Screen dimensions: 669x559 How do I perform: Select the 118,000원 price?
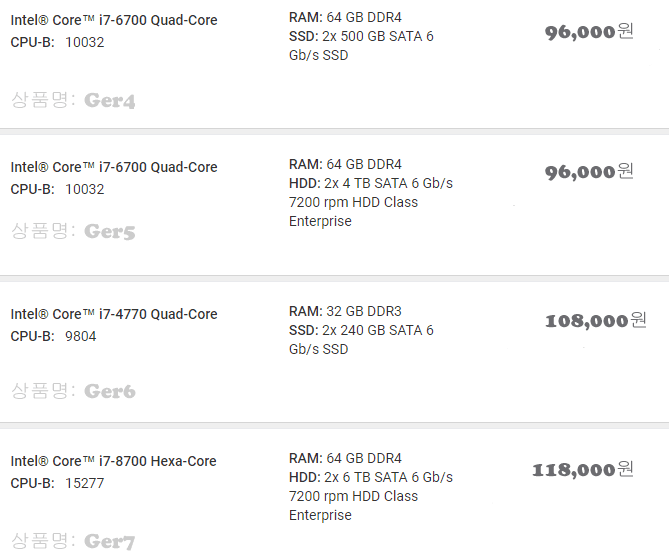pos(582,470)
